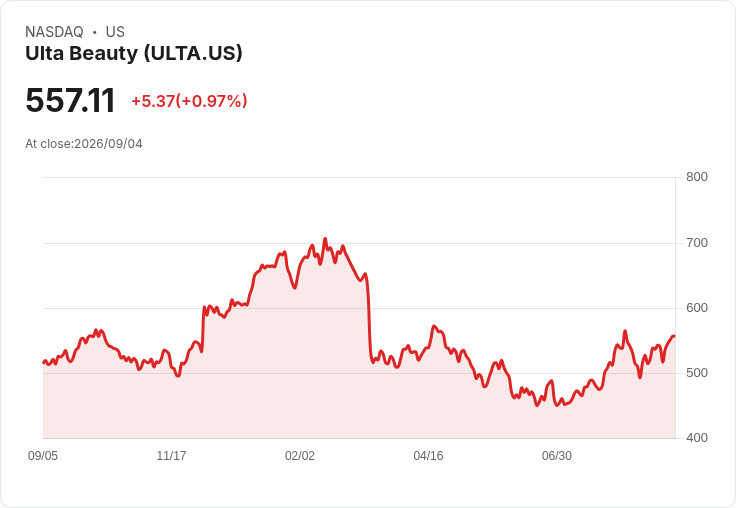Click the chart's highest peak near 700
The height and width of the screenshot is (508, 736).
click(x=325, y=239)
